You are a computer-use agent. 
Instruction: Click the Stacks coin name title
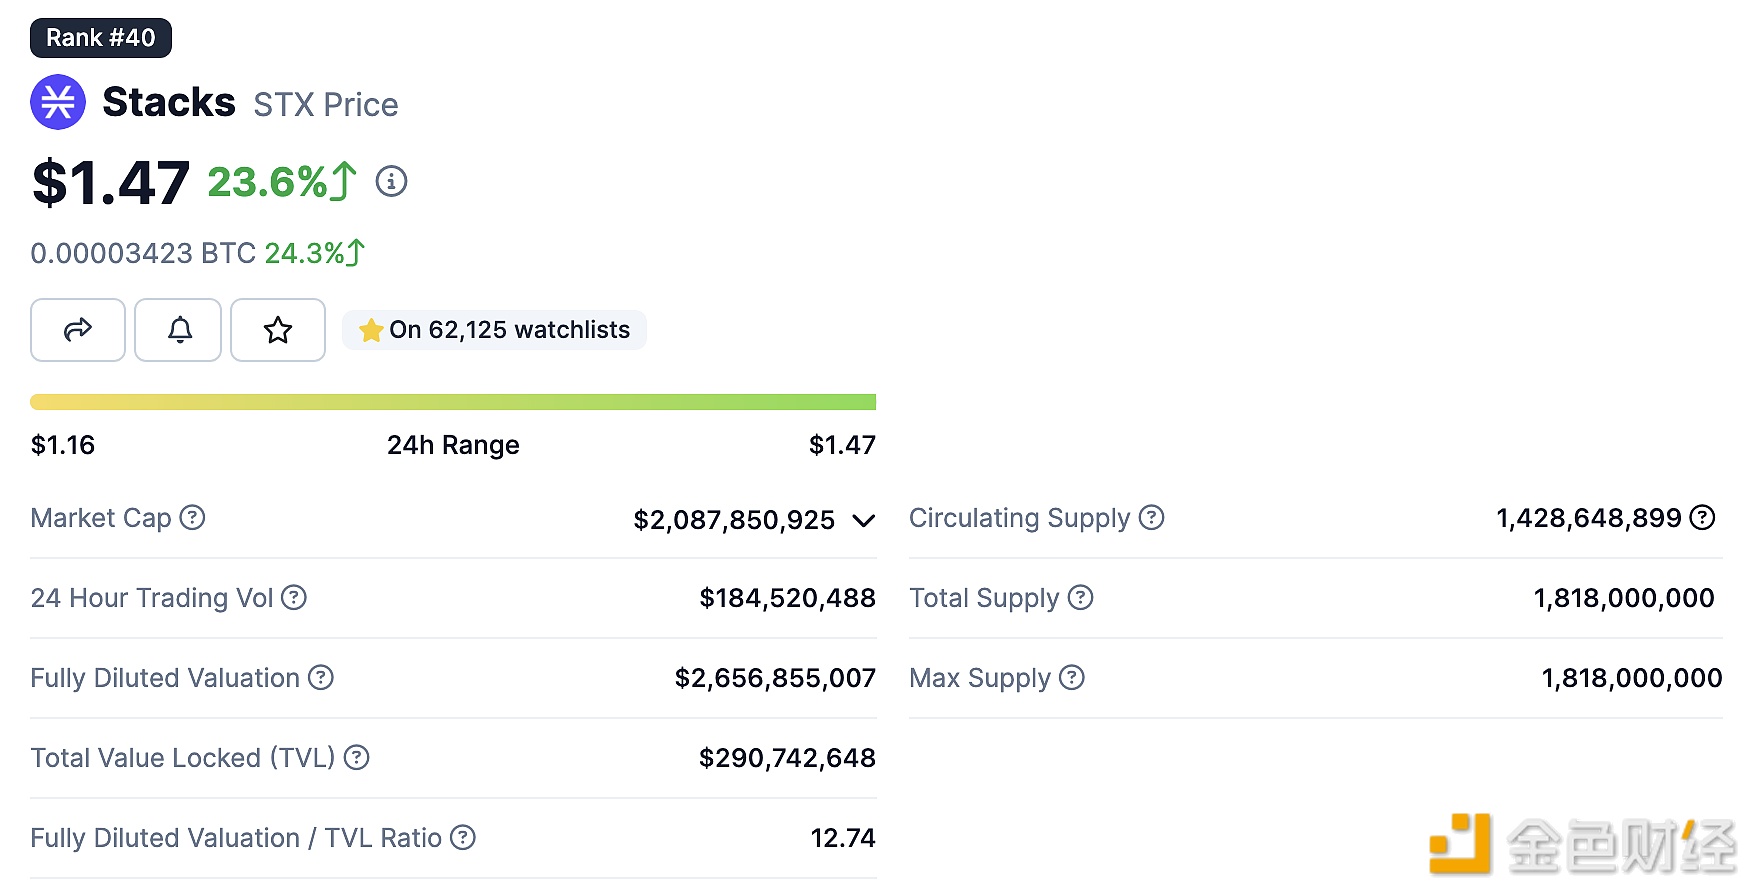(169, 102)
